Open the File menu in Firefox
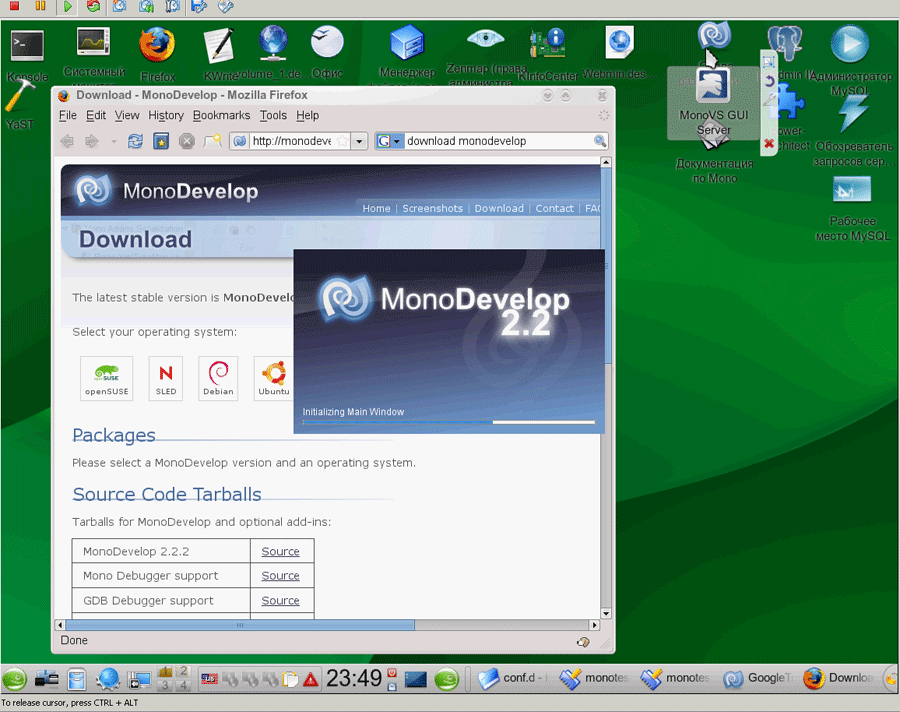The image size is (900, 712). (x=68, y=115)
